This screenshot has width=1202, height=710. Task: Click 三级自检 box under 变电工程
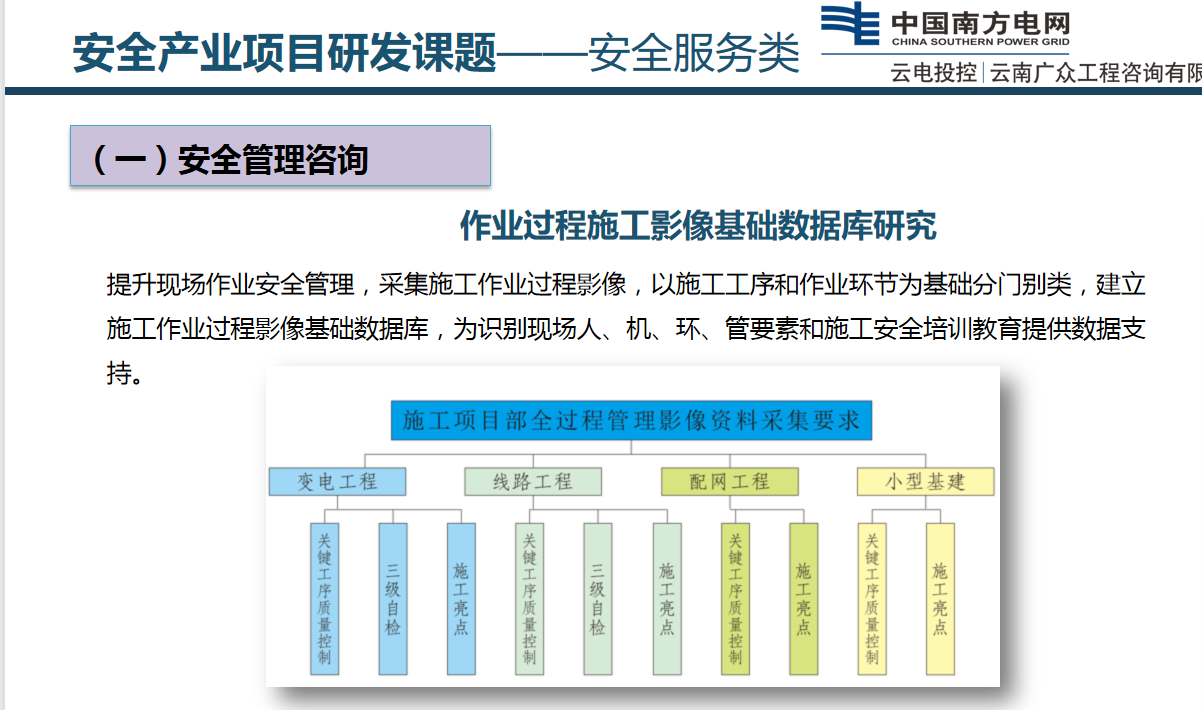pyautogui.click(x=393, y=598)
